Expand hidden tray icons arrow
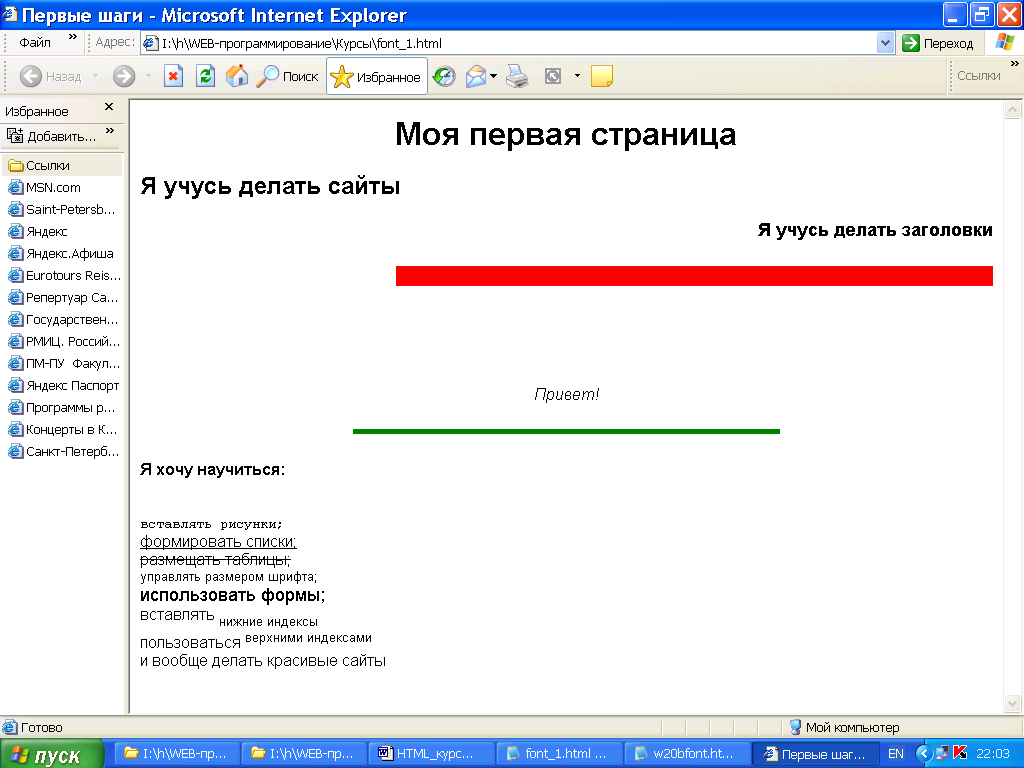 coord(924,754)
